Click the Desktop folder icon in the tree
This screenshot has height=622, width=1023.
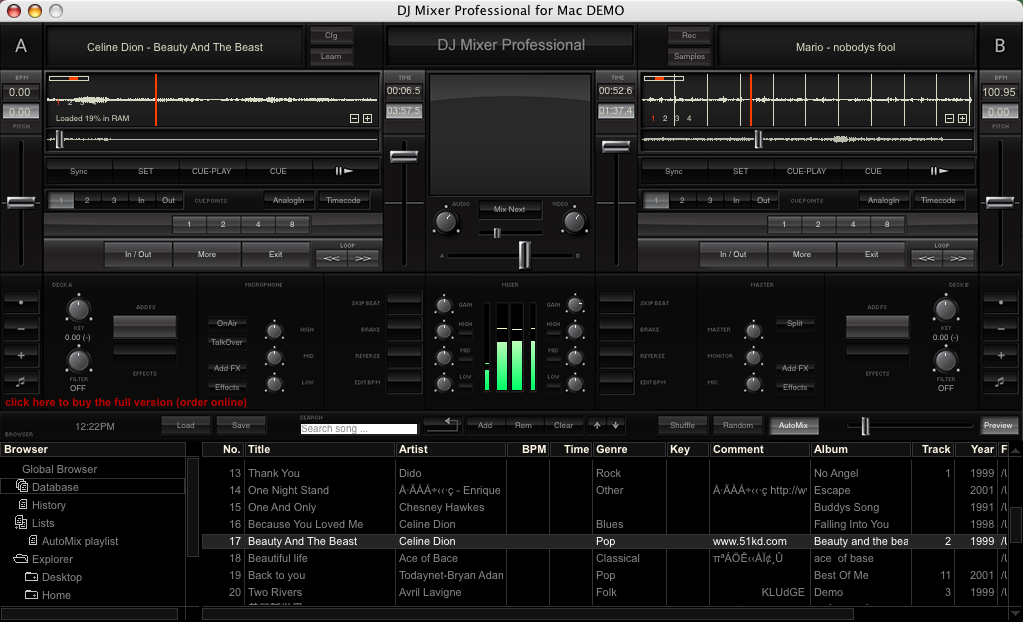point(31,576)
